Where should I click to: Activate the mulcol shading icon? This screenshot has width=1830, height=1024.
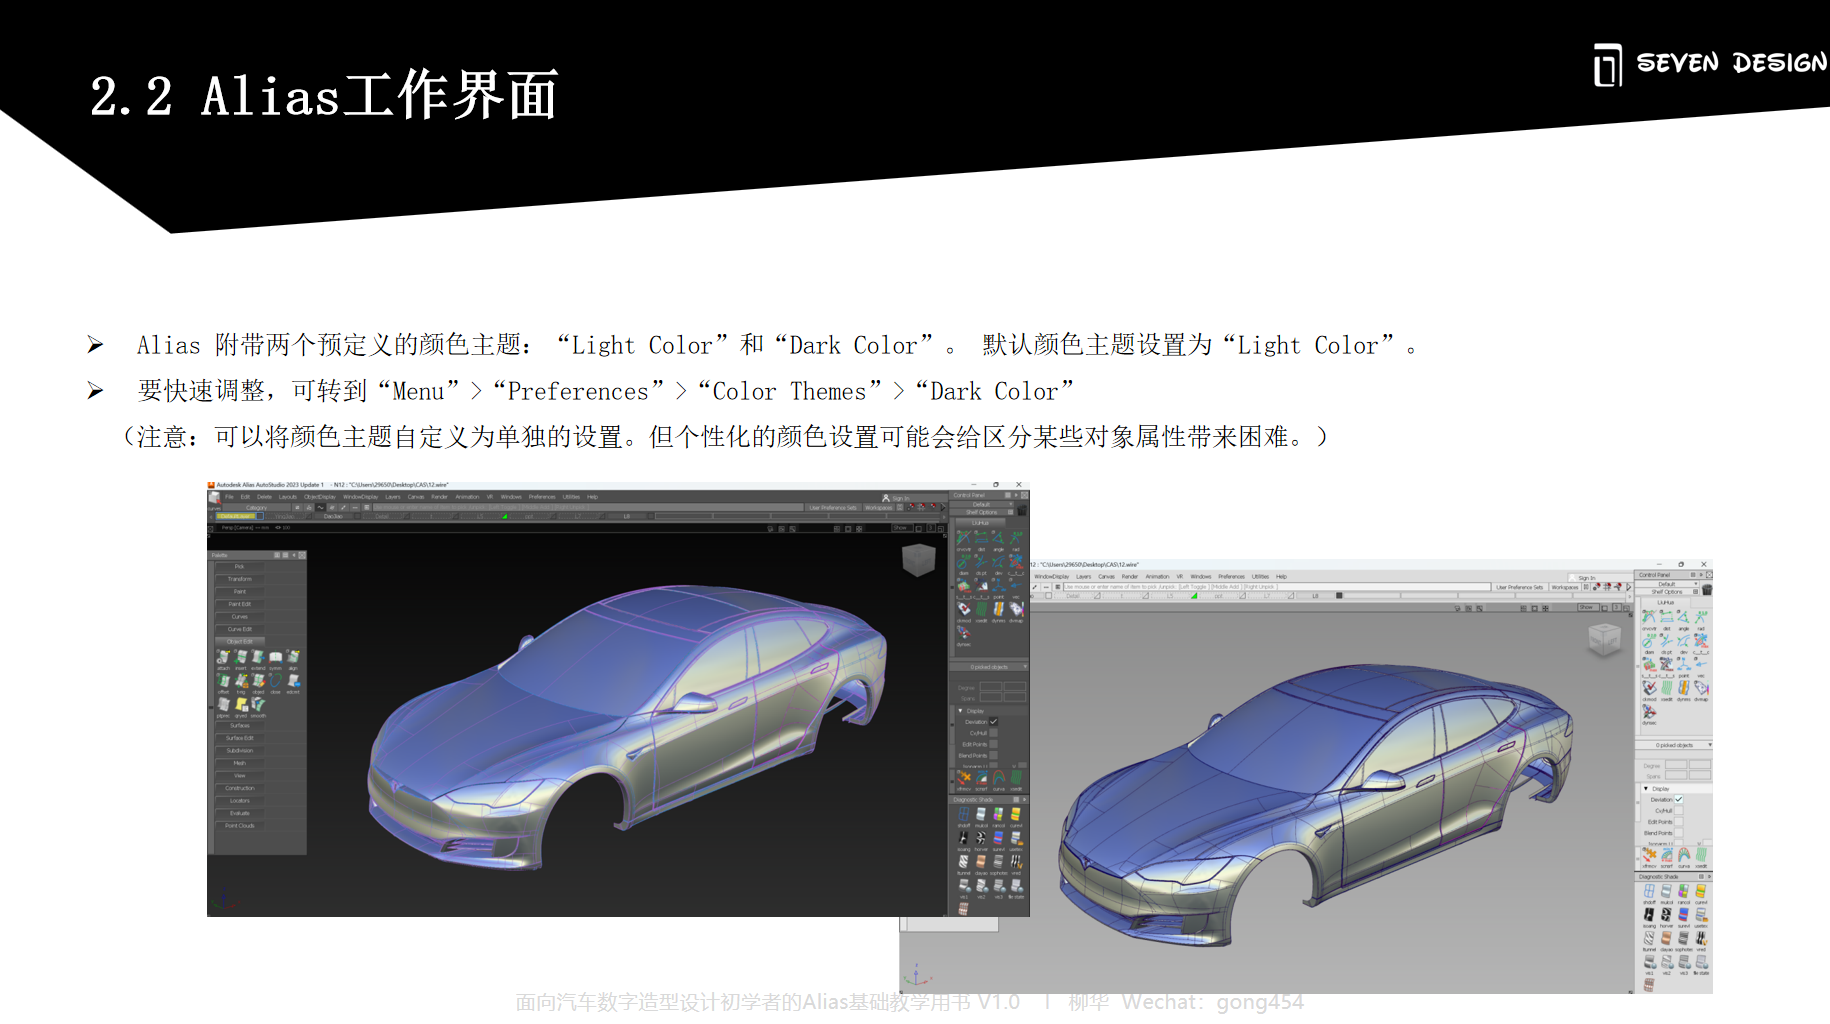(x=980, y=814)
